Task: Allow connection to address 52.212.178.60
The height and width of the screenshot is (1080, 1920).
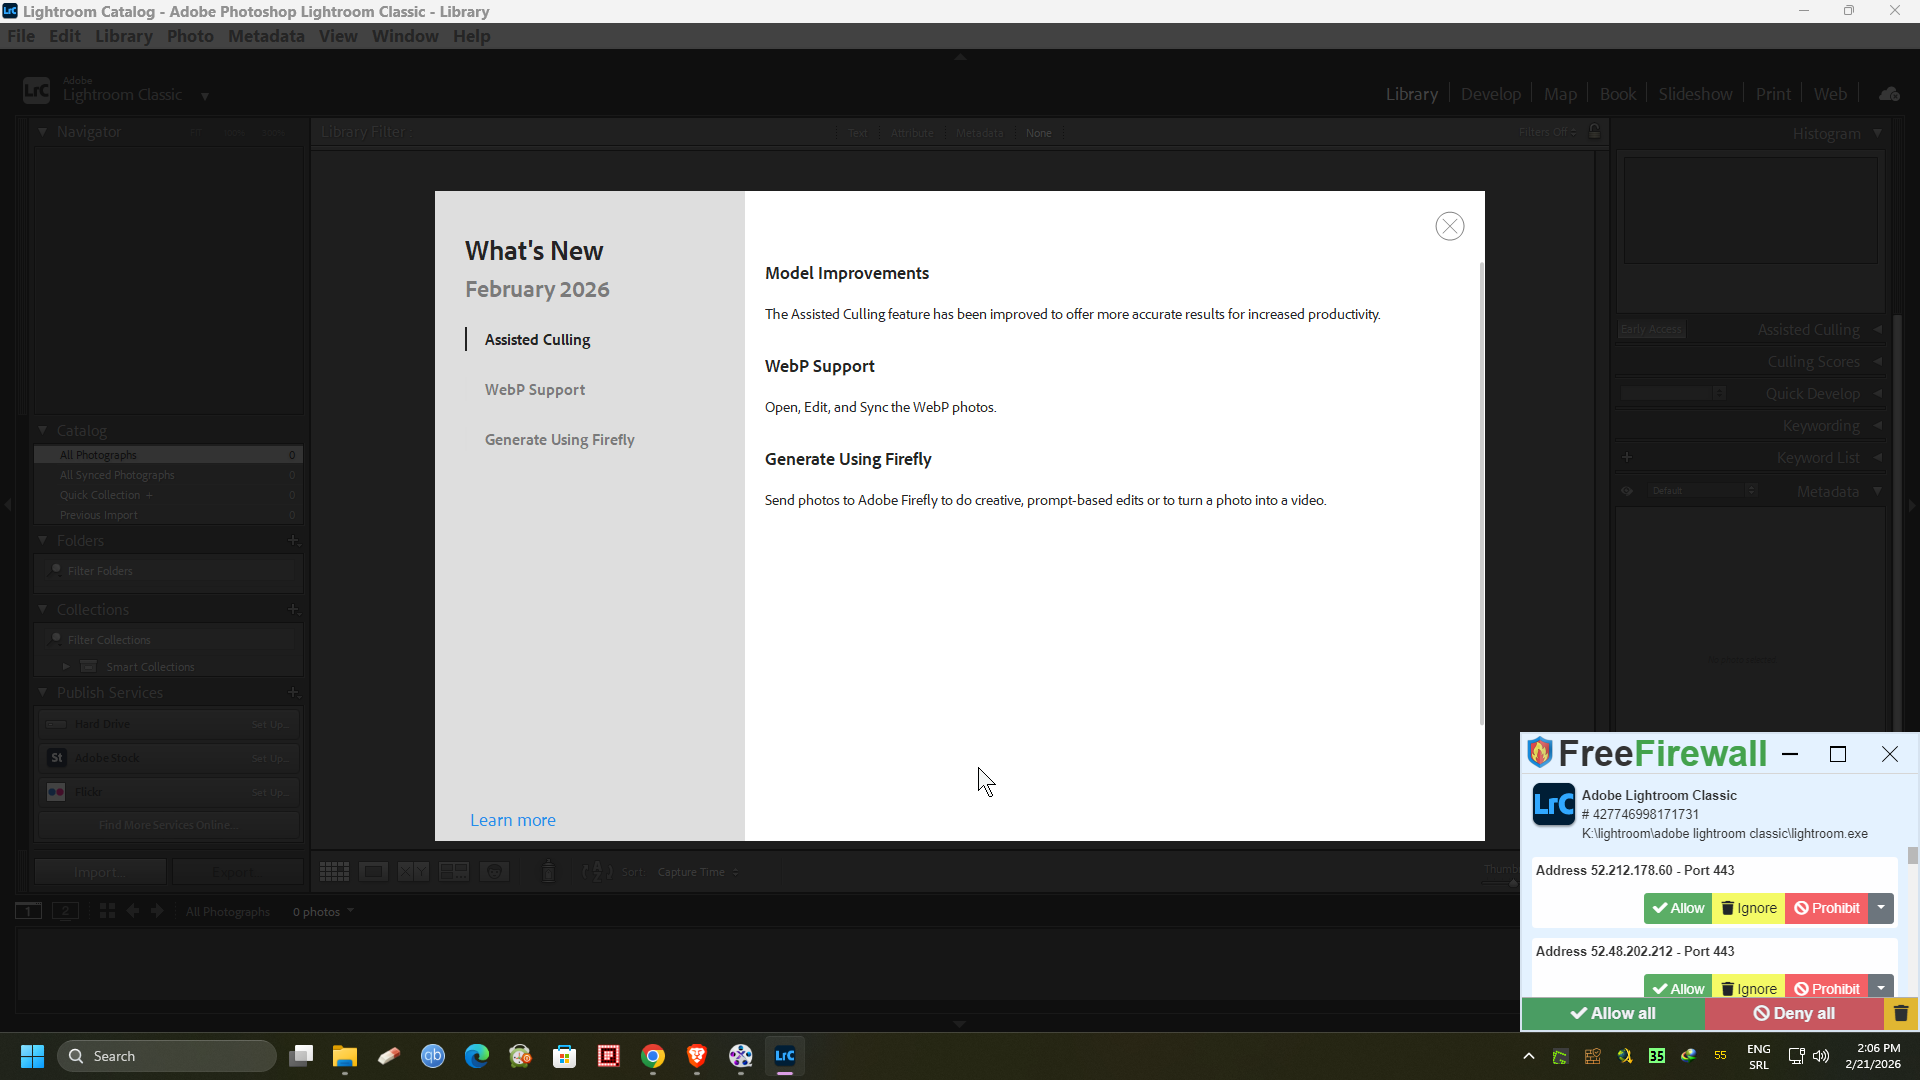Action: coord(1678,908)
